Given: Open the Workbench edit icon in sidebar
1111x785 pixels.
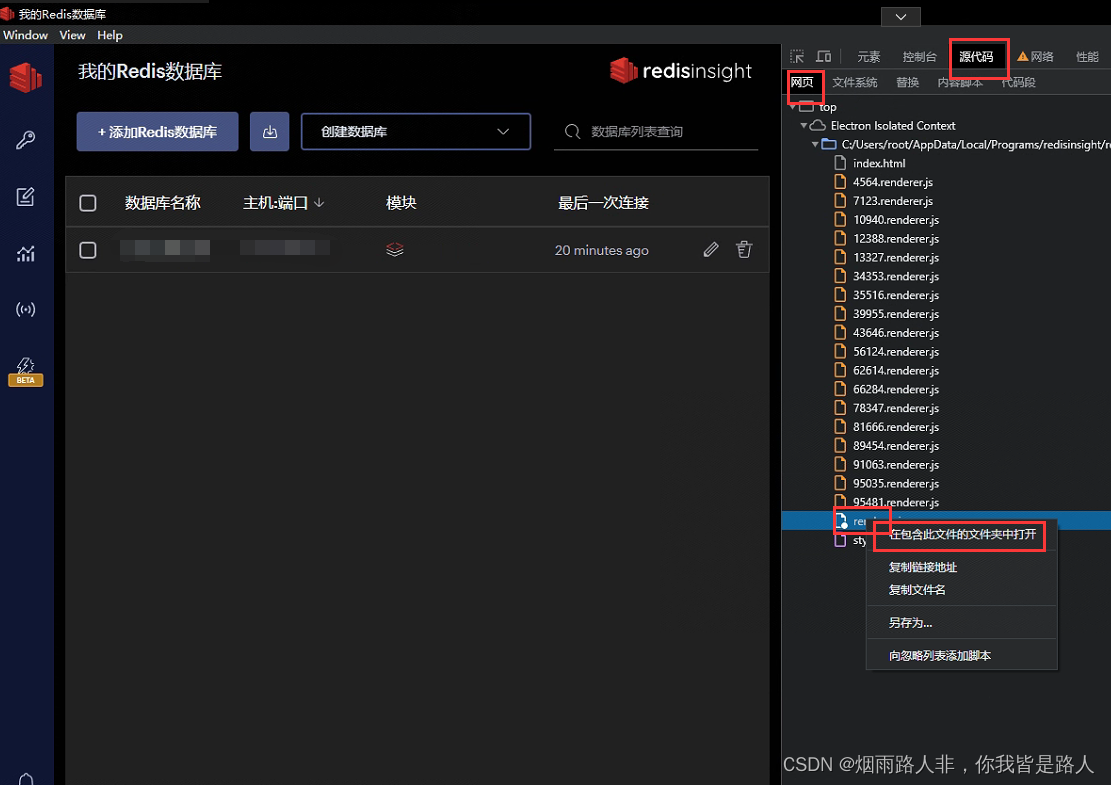Looking at the screenshot, I should coord(26,196).
